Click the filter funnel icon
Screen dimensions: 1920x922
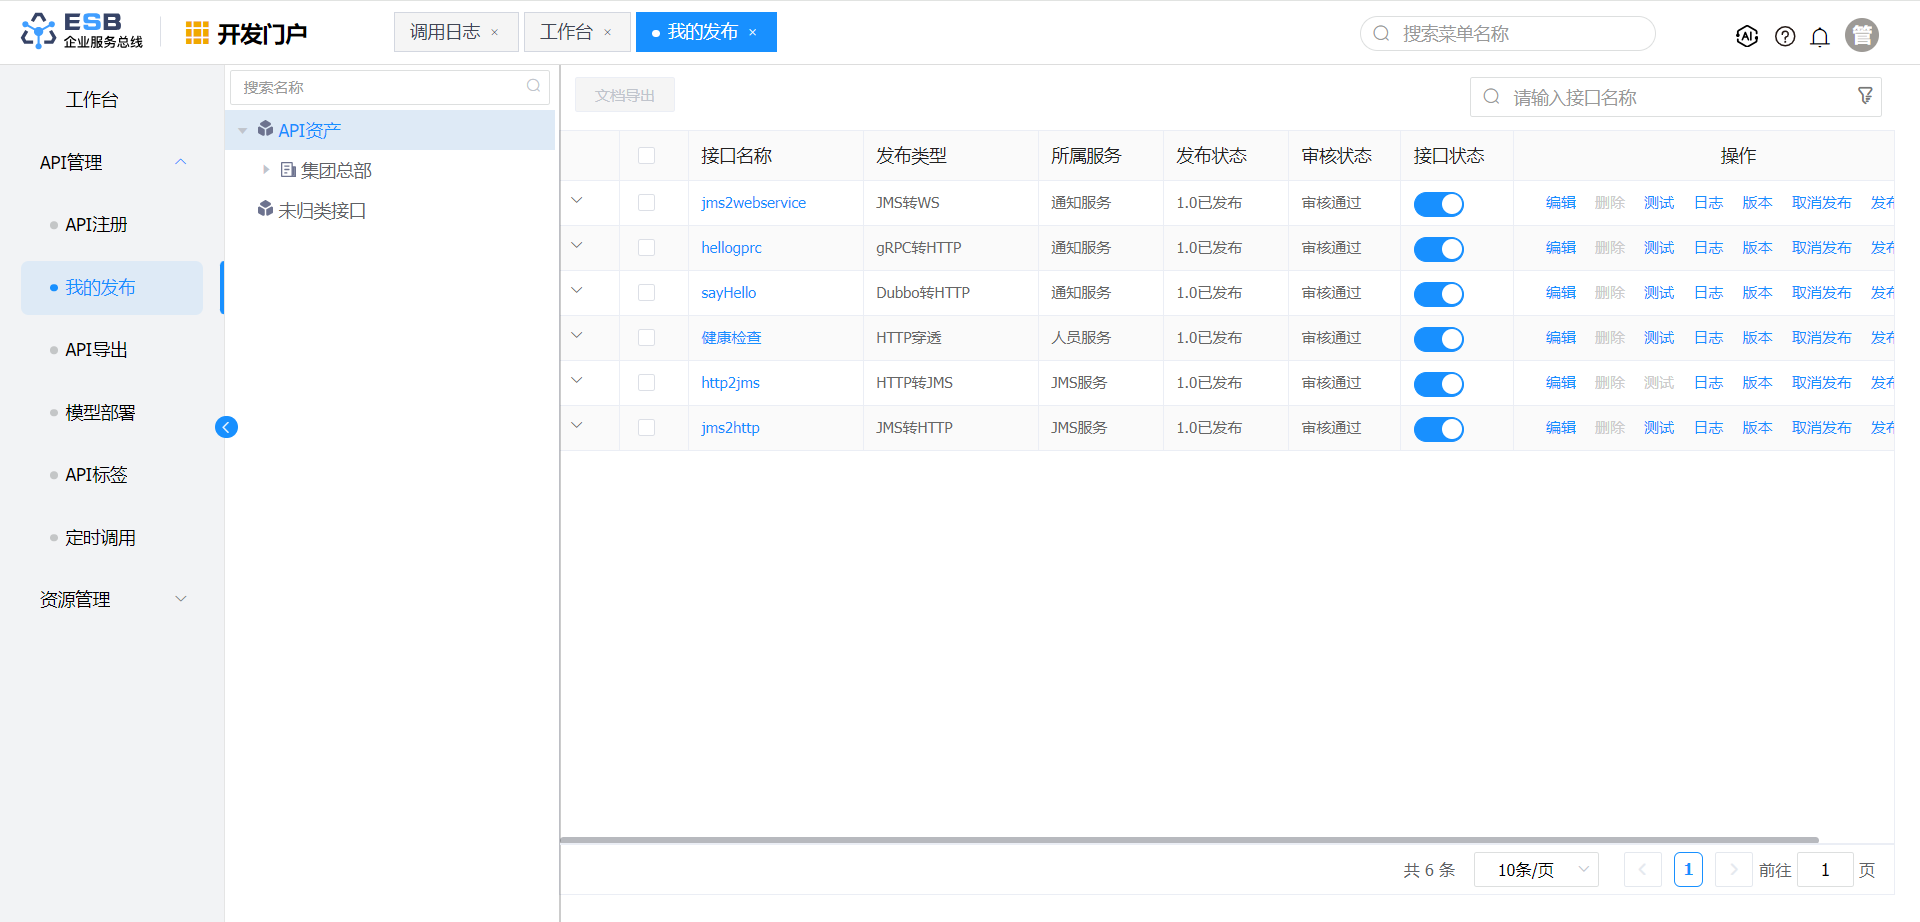click(x=1865, y=96)
